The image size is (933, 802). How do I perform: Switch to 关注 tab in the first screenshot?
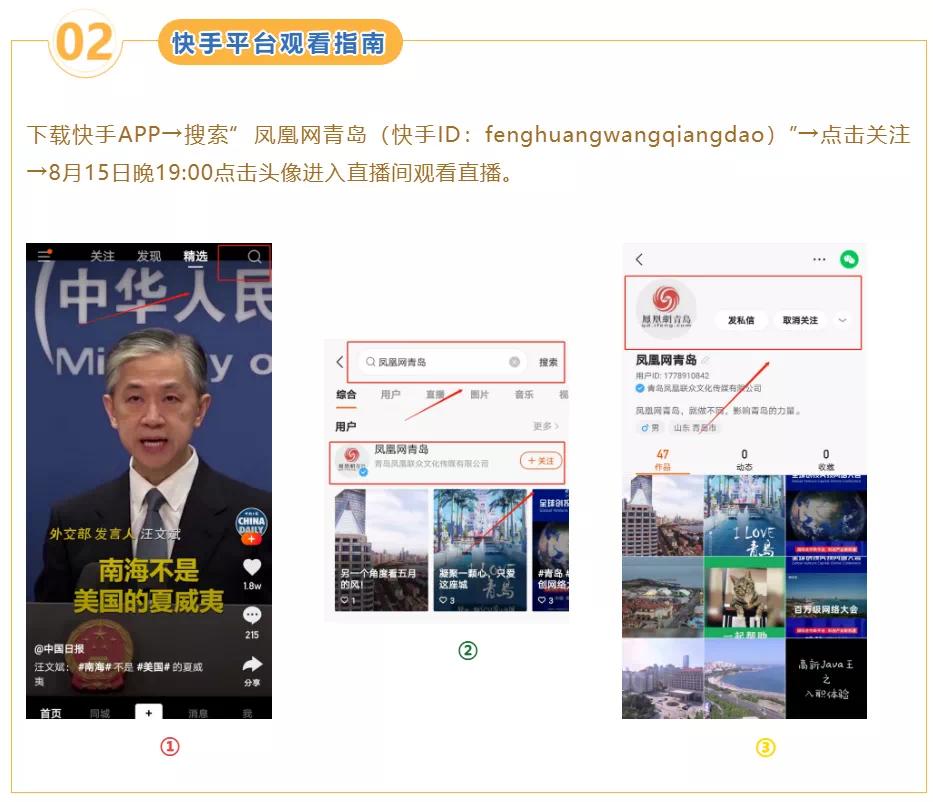tap(102, 256)
